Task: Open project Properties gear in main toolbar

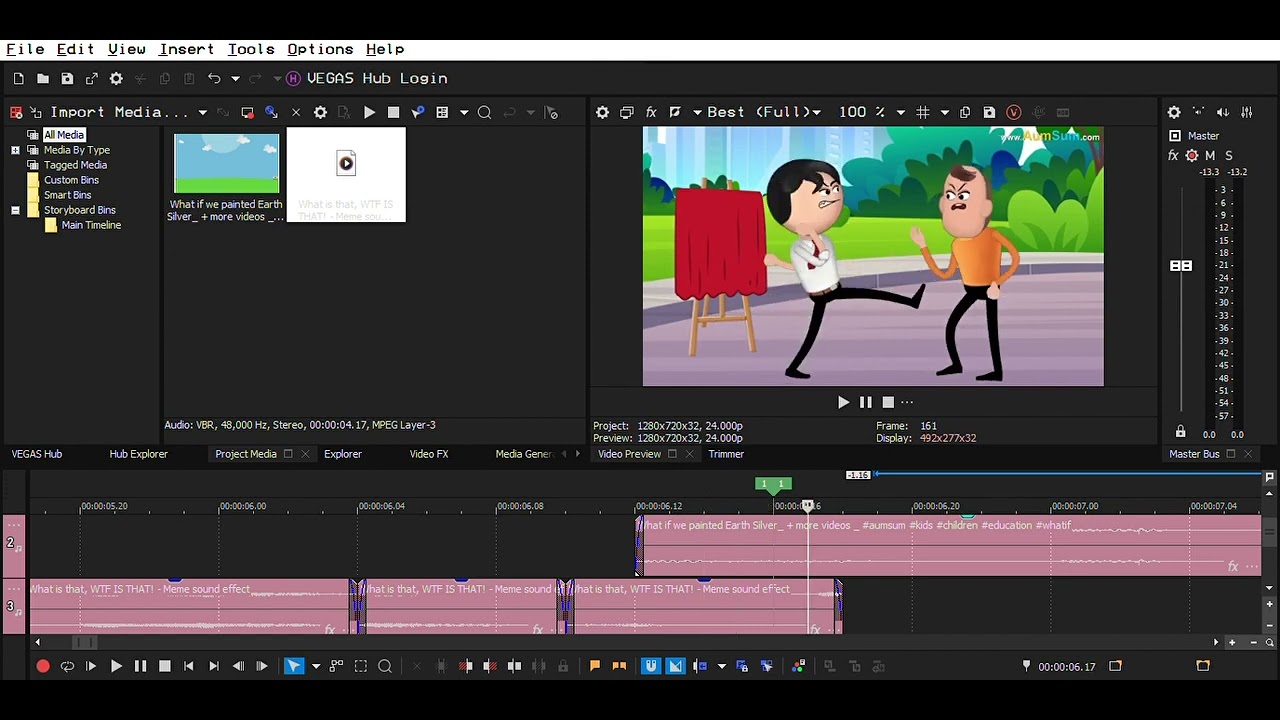Action: point(116,79)
